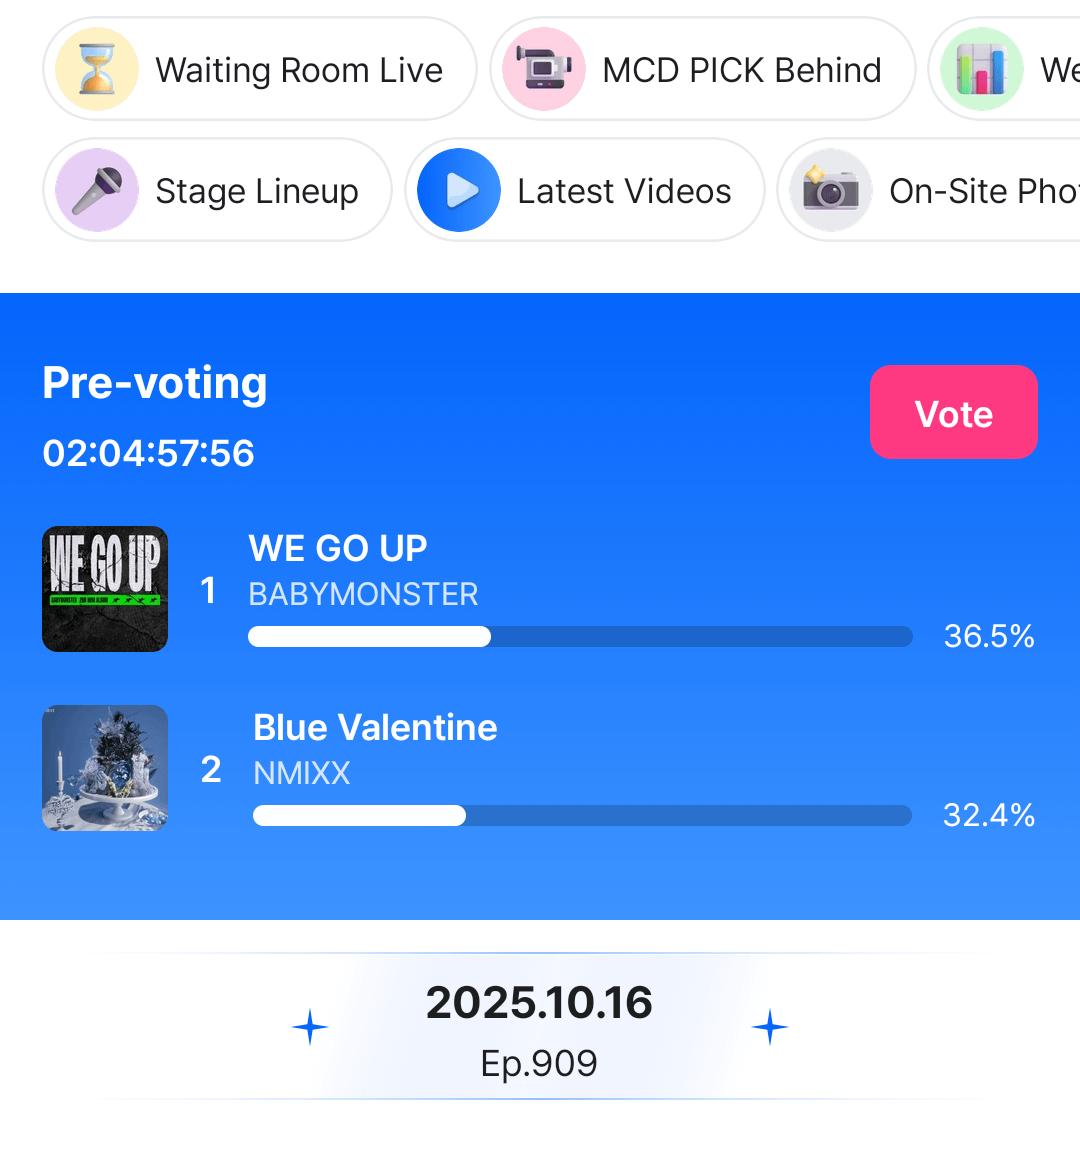This screenshot has width=1080, height=1150.
Task: Open Waiting Room Live label
Action: pyautogui.click(x=299, y=70)
